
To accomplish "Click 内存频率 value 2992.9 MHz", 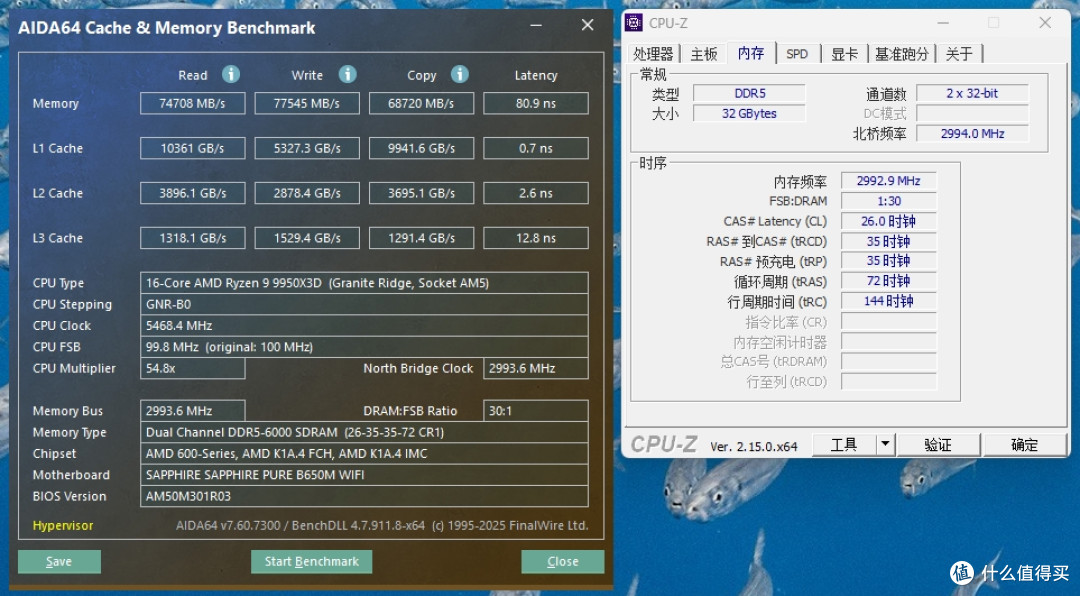I will click(x=889, y=181).
